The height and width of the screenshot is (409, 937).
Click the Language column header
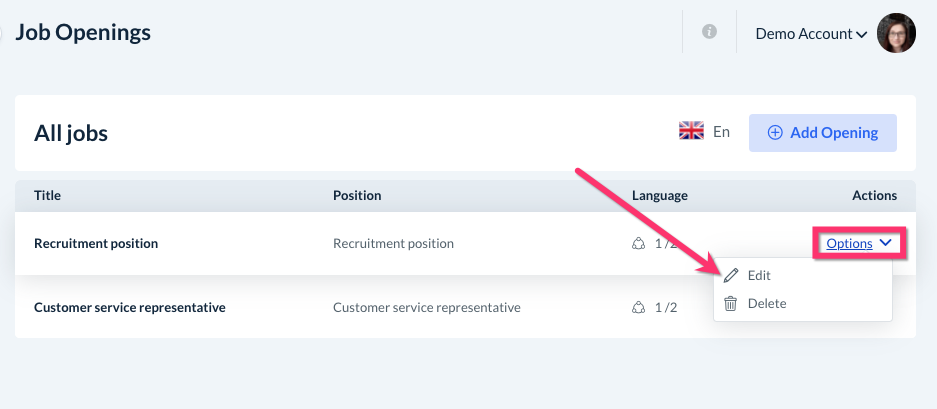(x=659, y=195)
